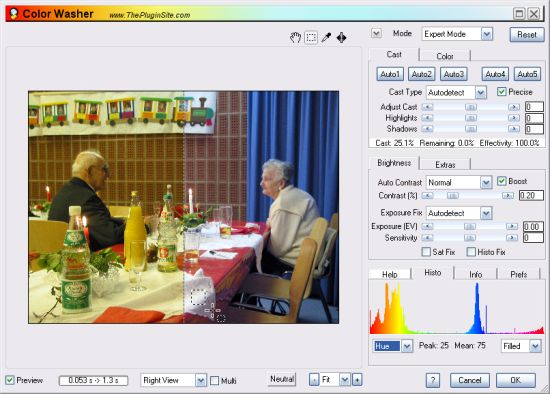Switch to the Info tab
This screenshot has width=550, height=394.
point(475,274)
